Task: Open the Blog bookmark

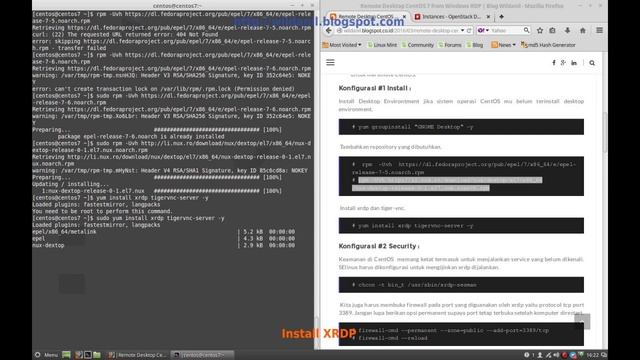Action: pos(475,45)
